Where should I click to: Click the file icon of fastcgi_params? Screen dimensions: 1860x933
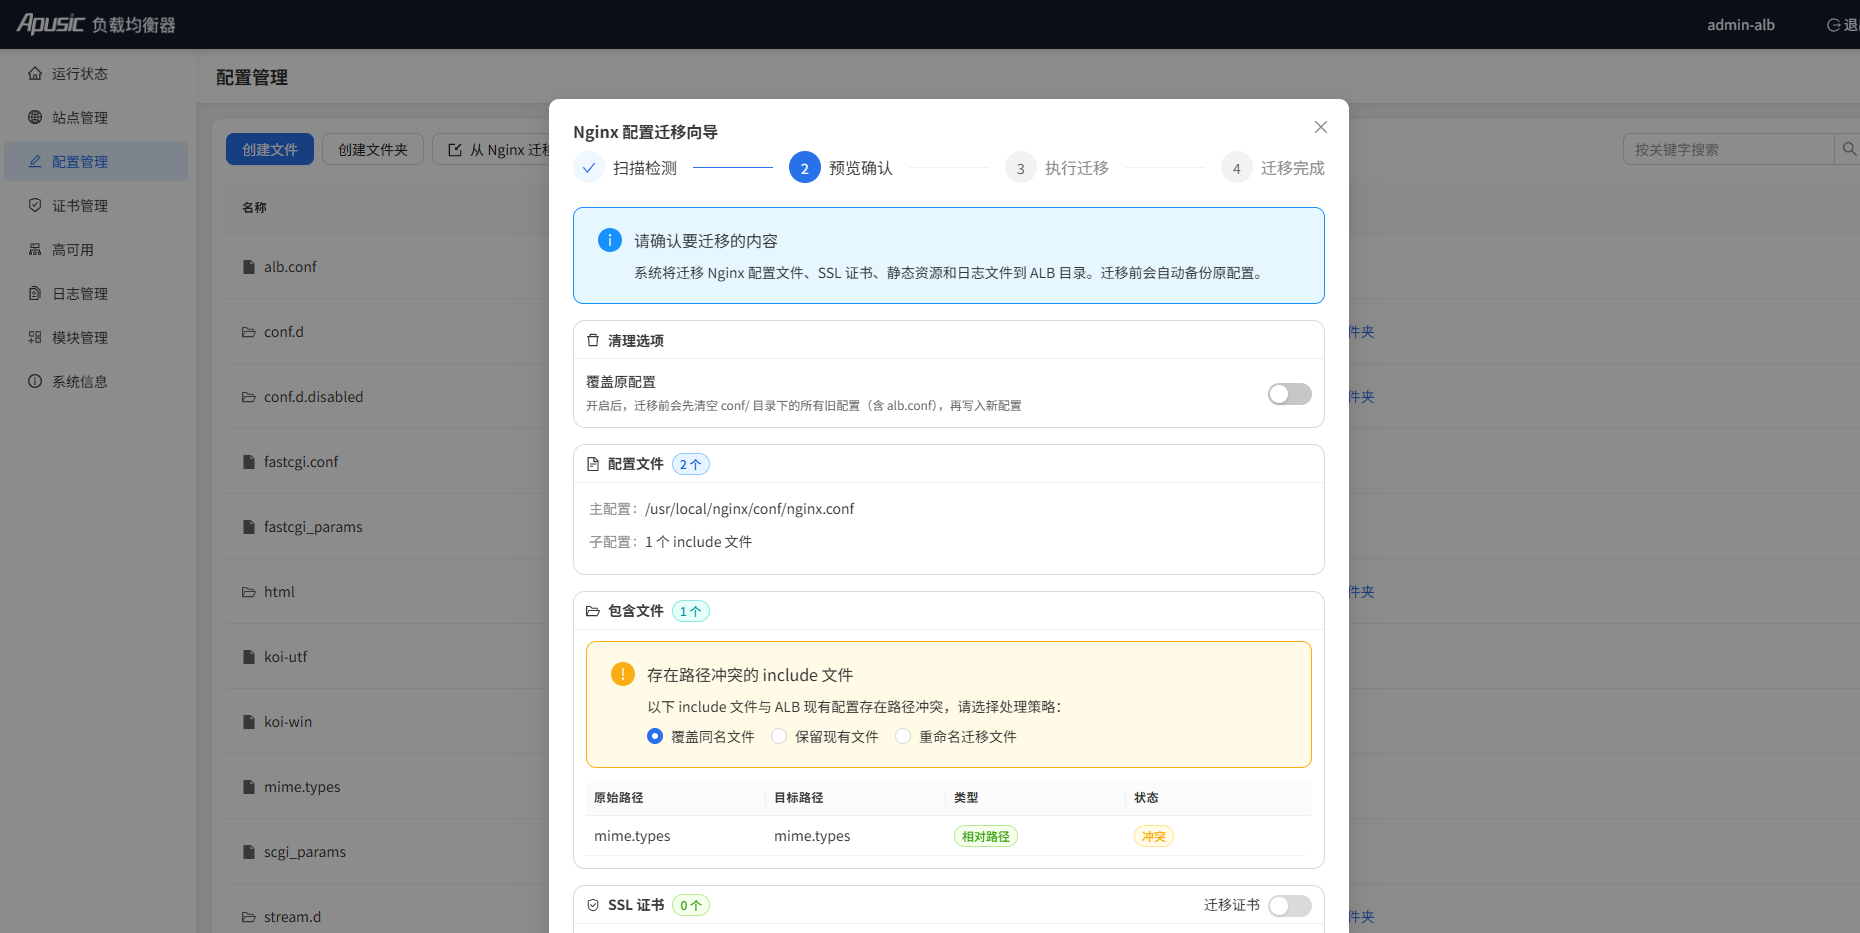[249, 527]
